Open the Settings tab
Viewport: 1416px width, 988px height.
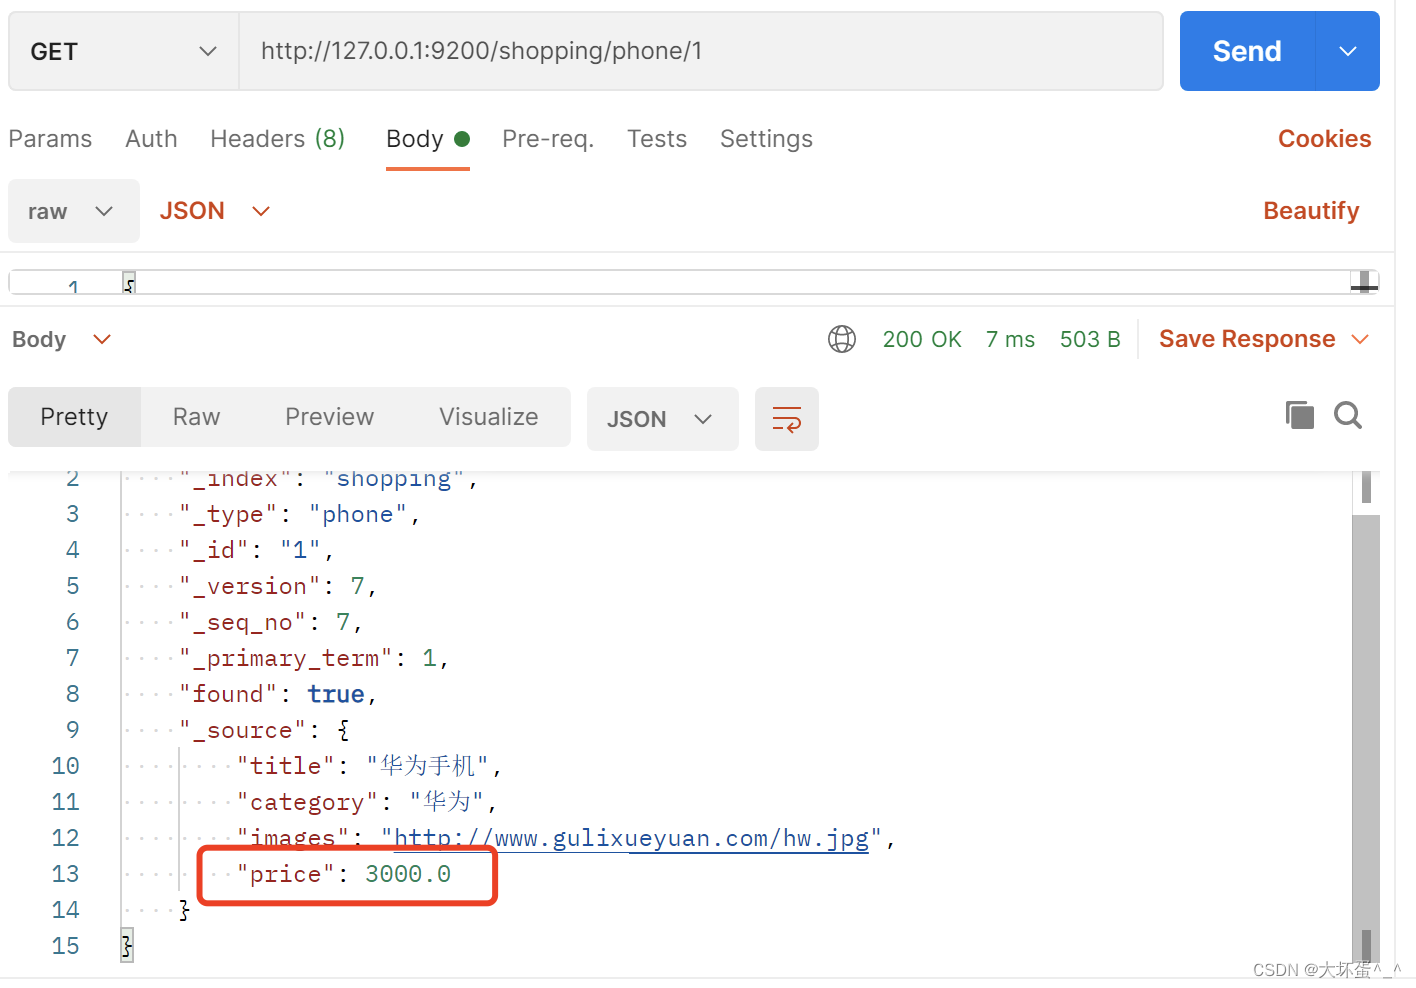[766, 139]
